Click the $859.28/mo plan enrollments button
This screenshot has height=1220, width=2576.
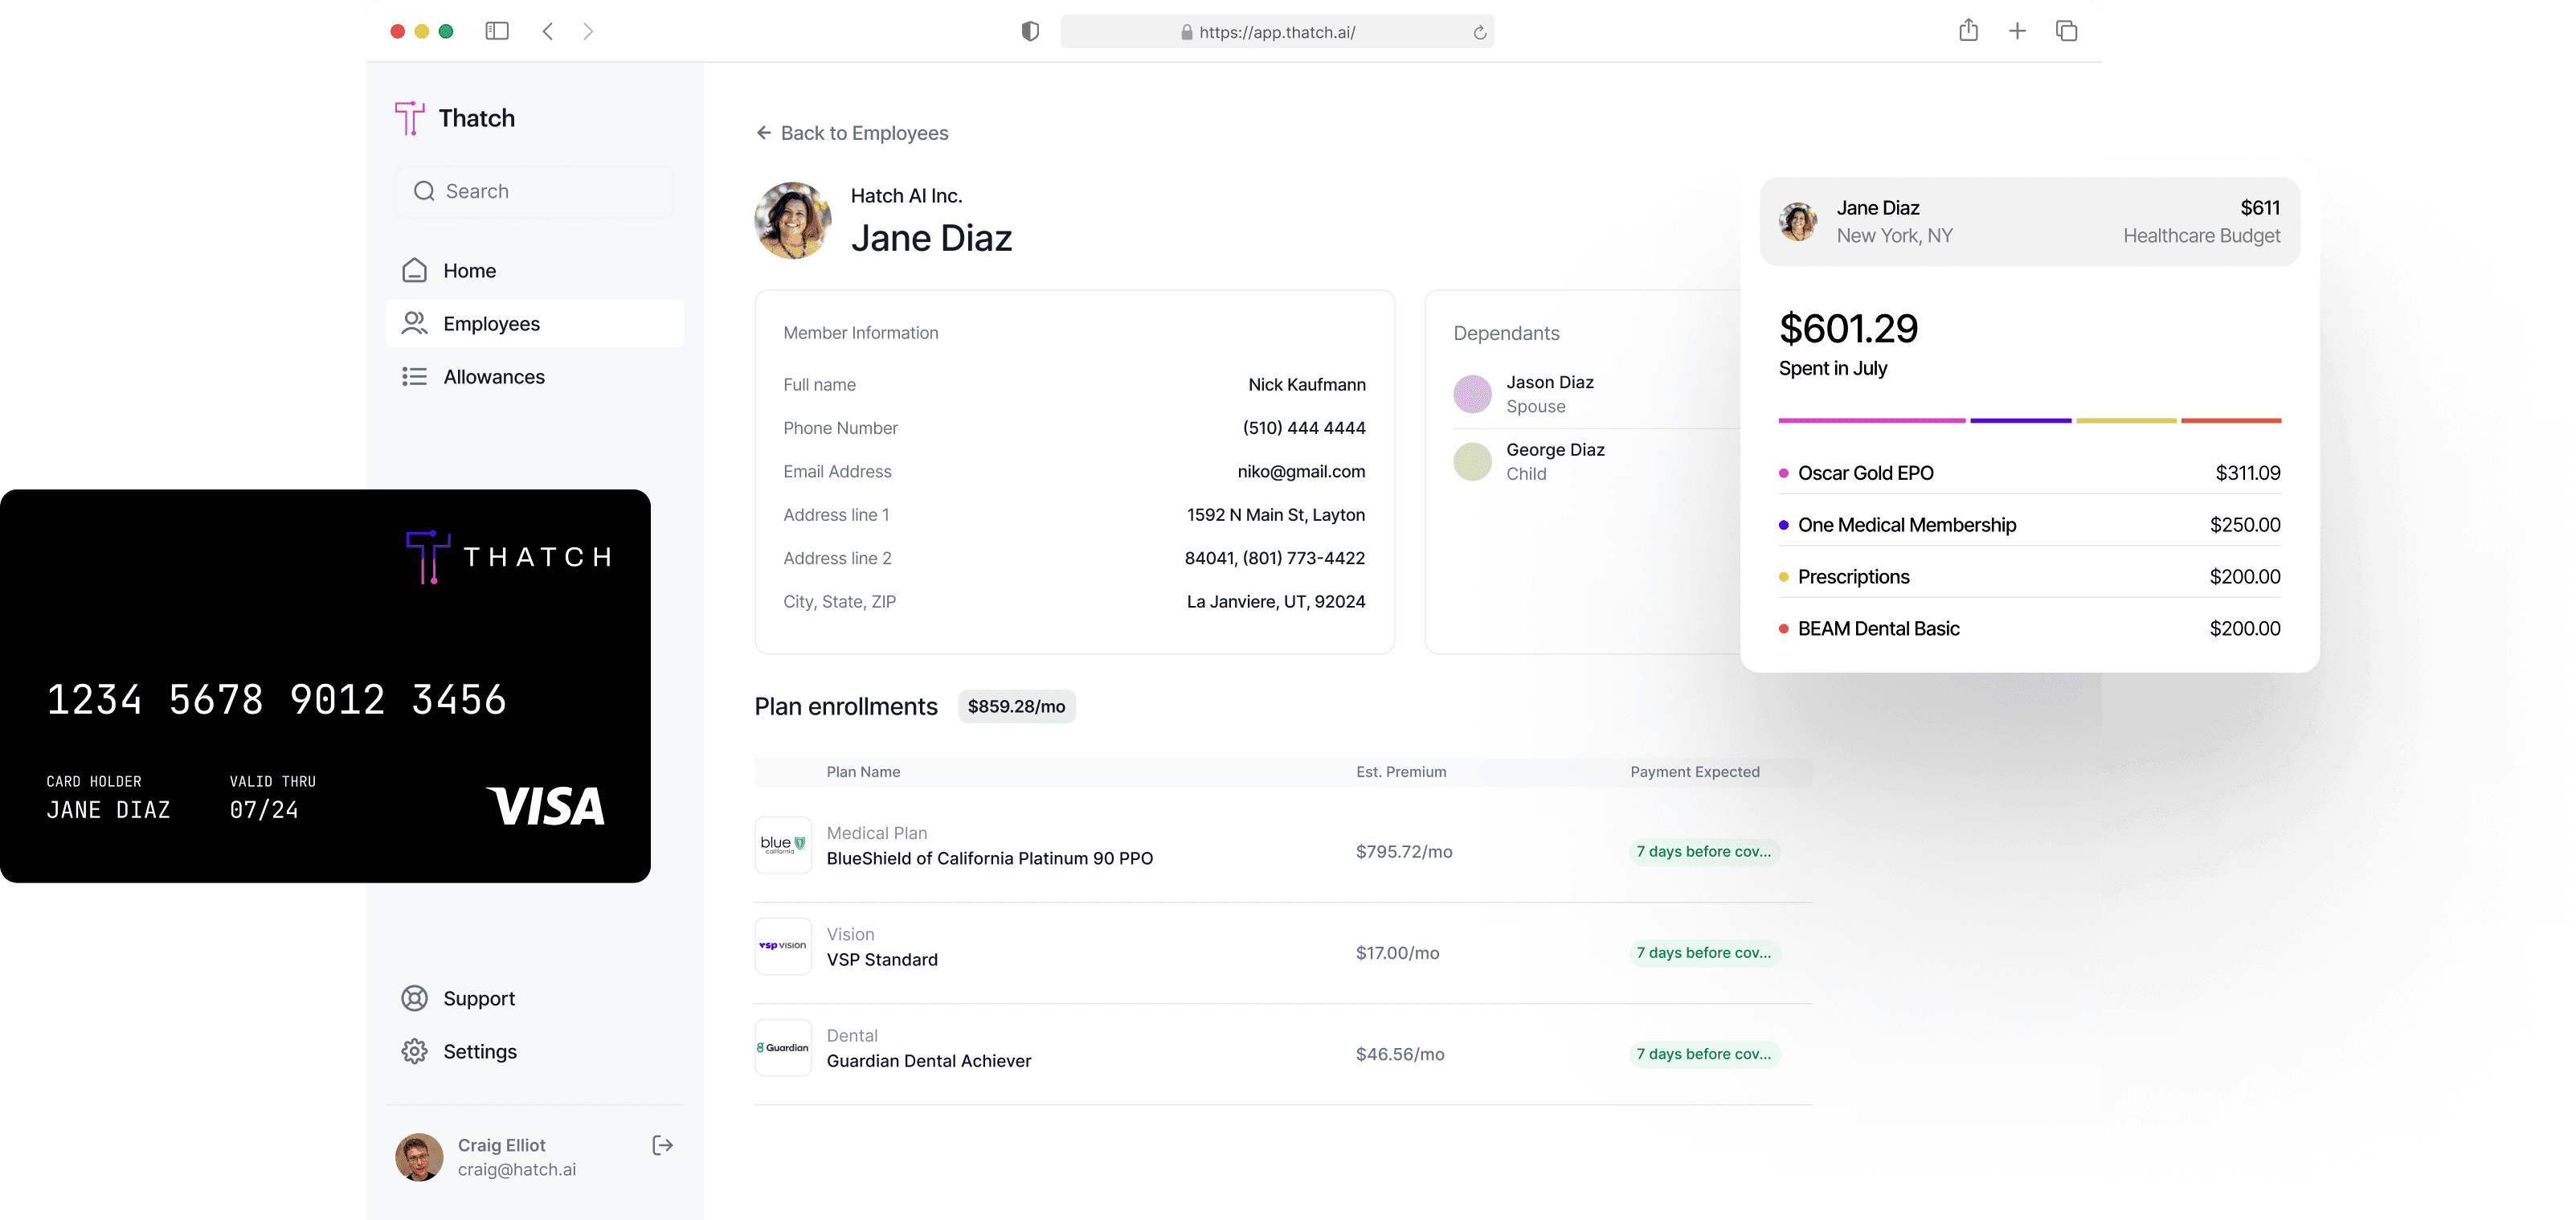pos(1016,706)
